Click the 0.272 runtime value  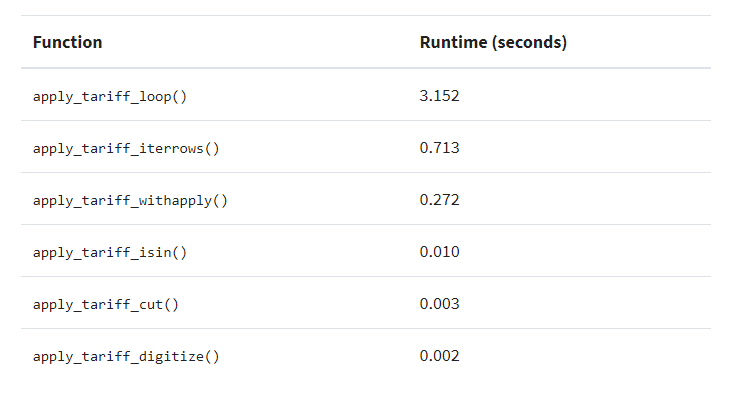point(439,200)
